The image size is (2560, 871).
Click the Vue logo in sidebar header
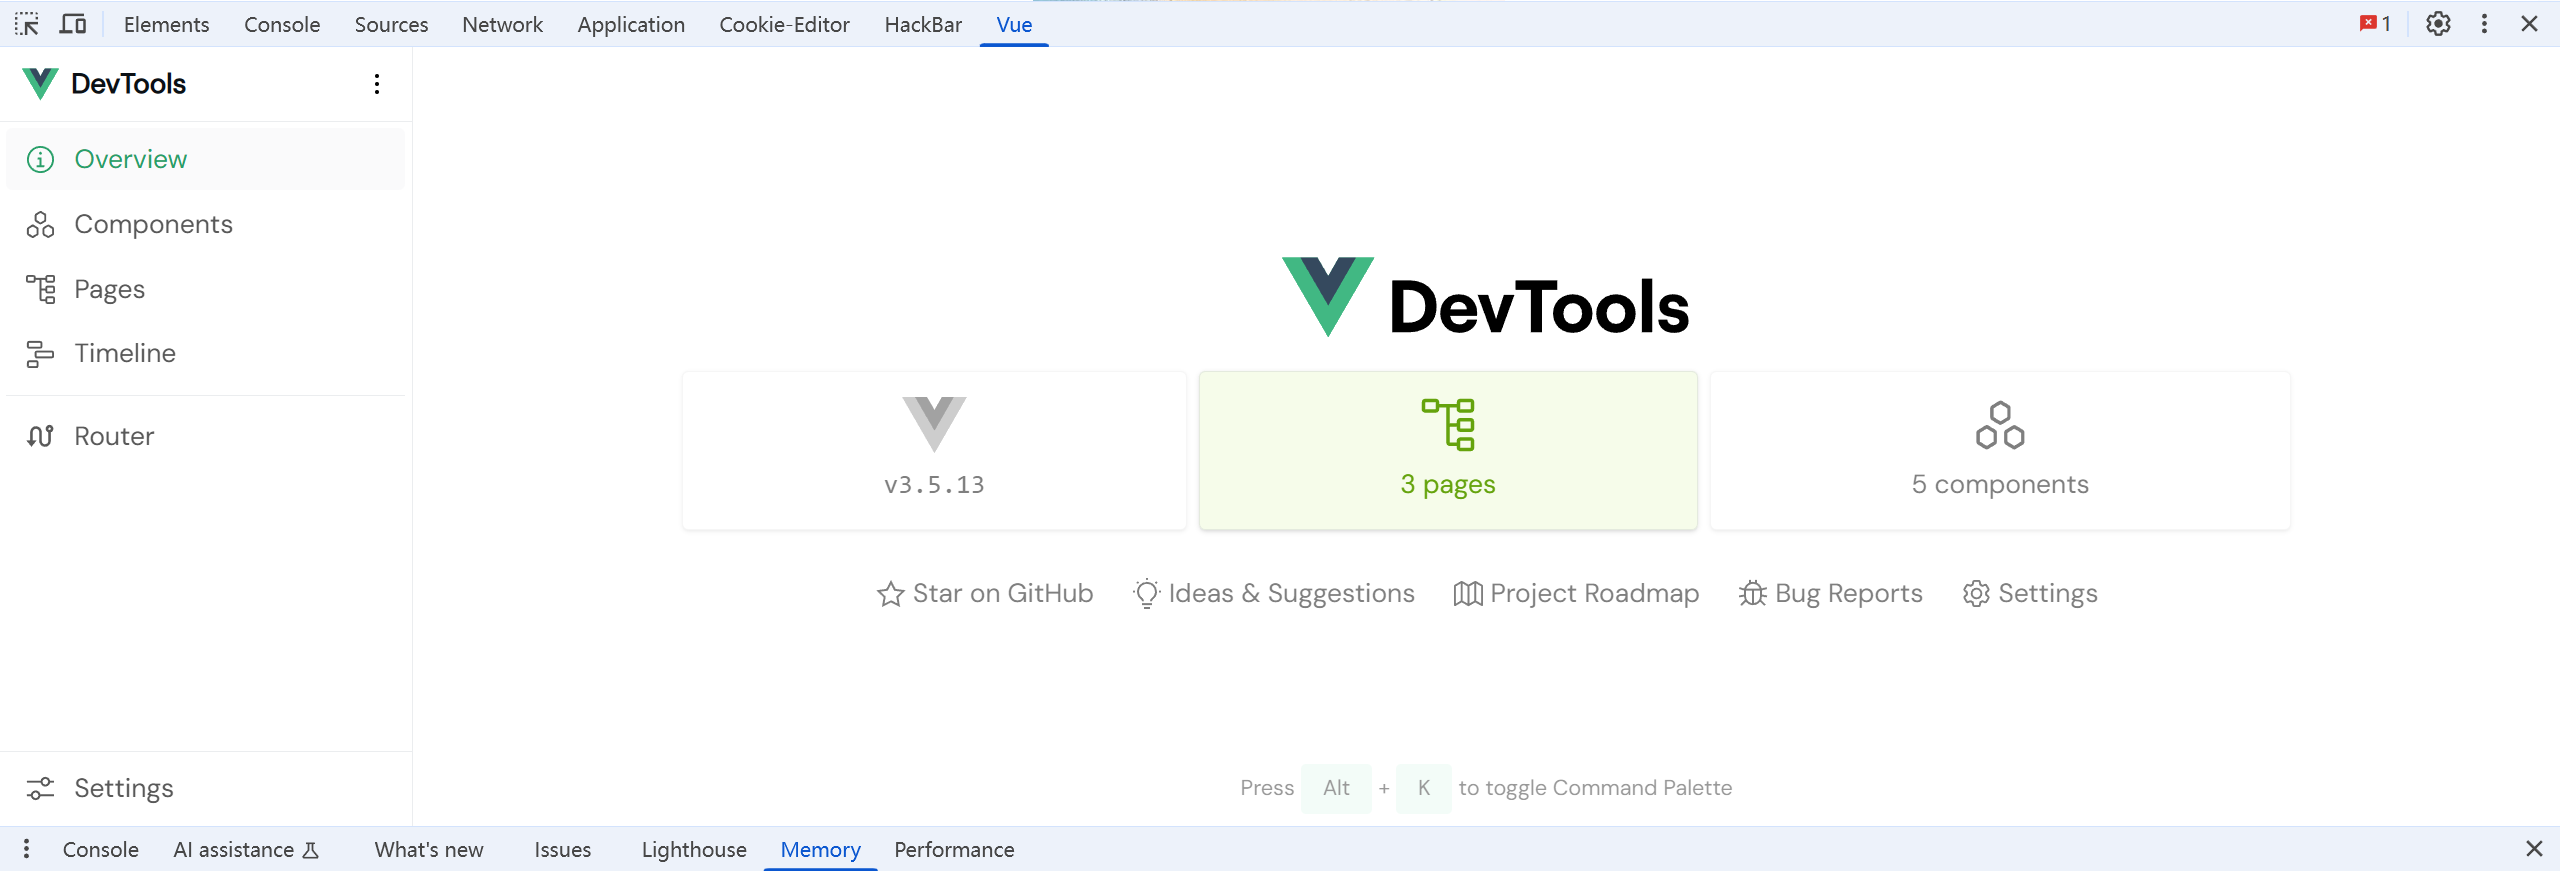pos(40,83)
